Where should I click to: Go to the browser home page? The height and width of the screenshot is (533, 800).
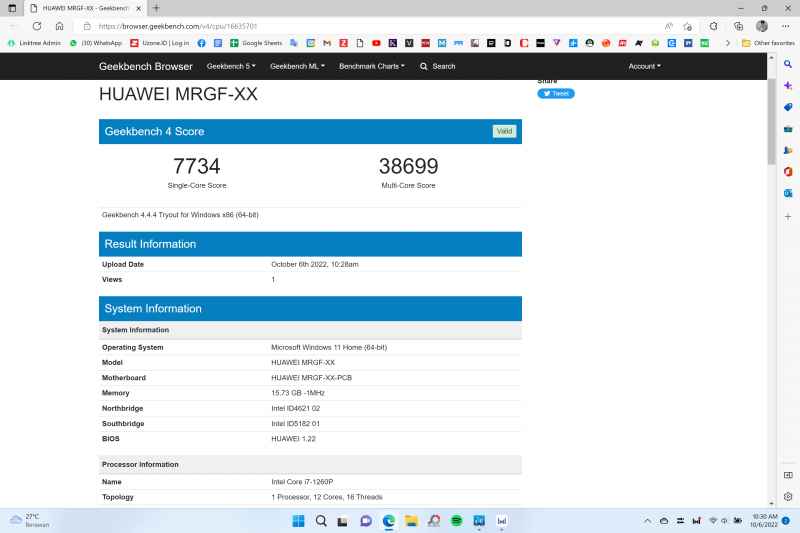[x=59, y=26]
